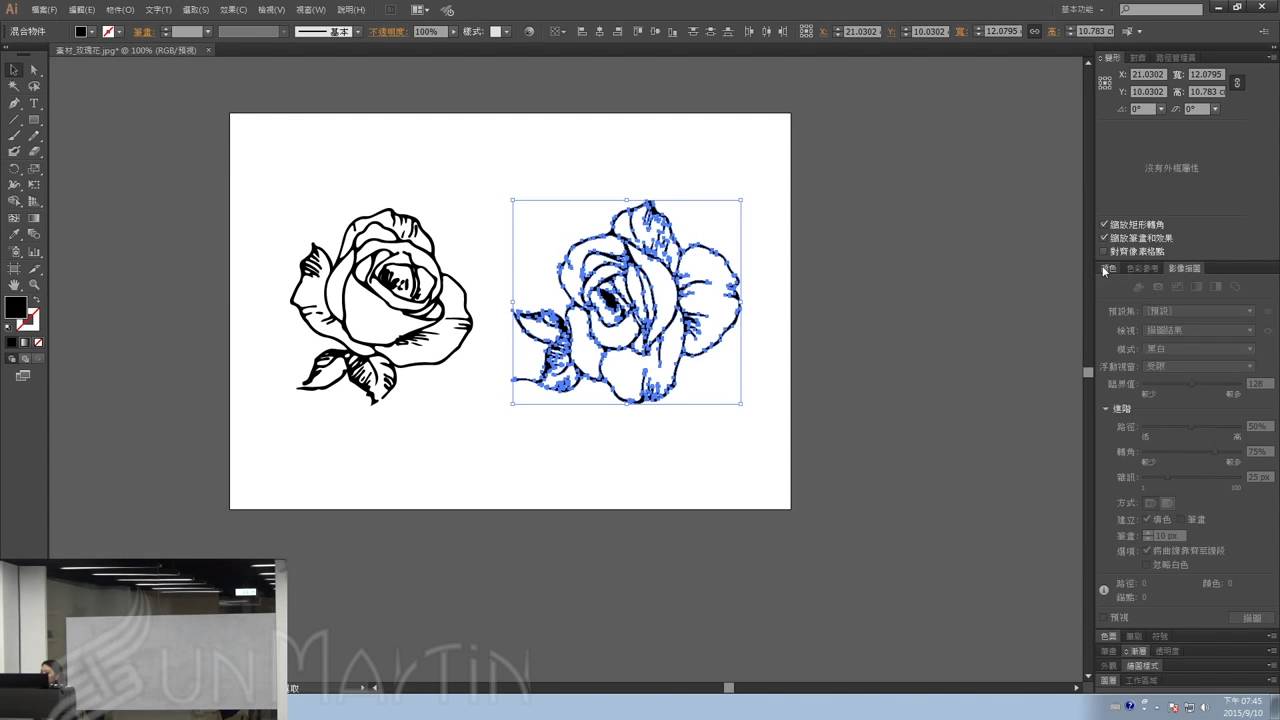
Task: Select the Rectangle tool
Action: 34,120
